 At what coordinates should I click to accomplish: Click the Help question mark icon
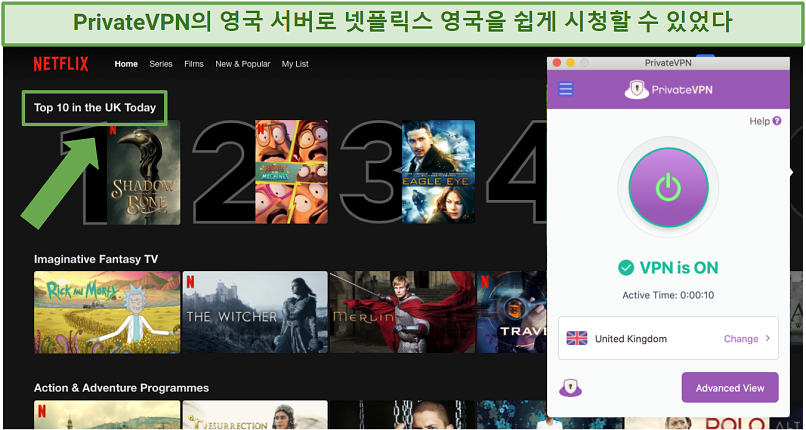click(x=777, y=121)
